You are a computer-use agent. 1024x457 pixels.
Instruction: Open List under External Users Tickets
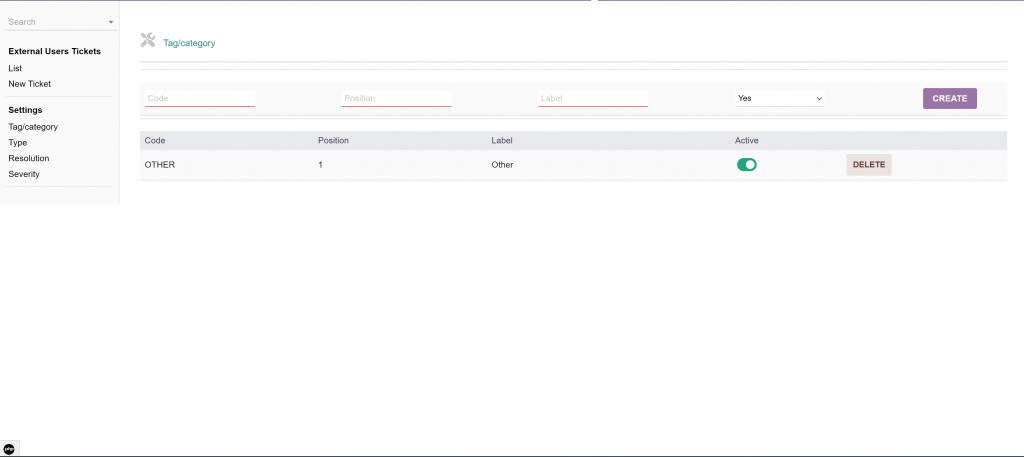(x=15, y=69)
